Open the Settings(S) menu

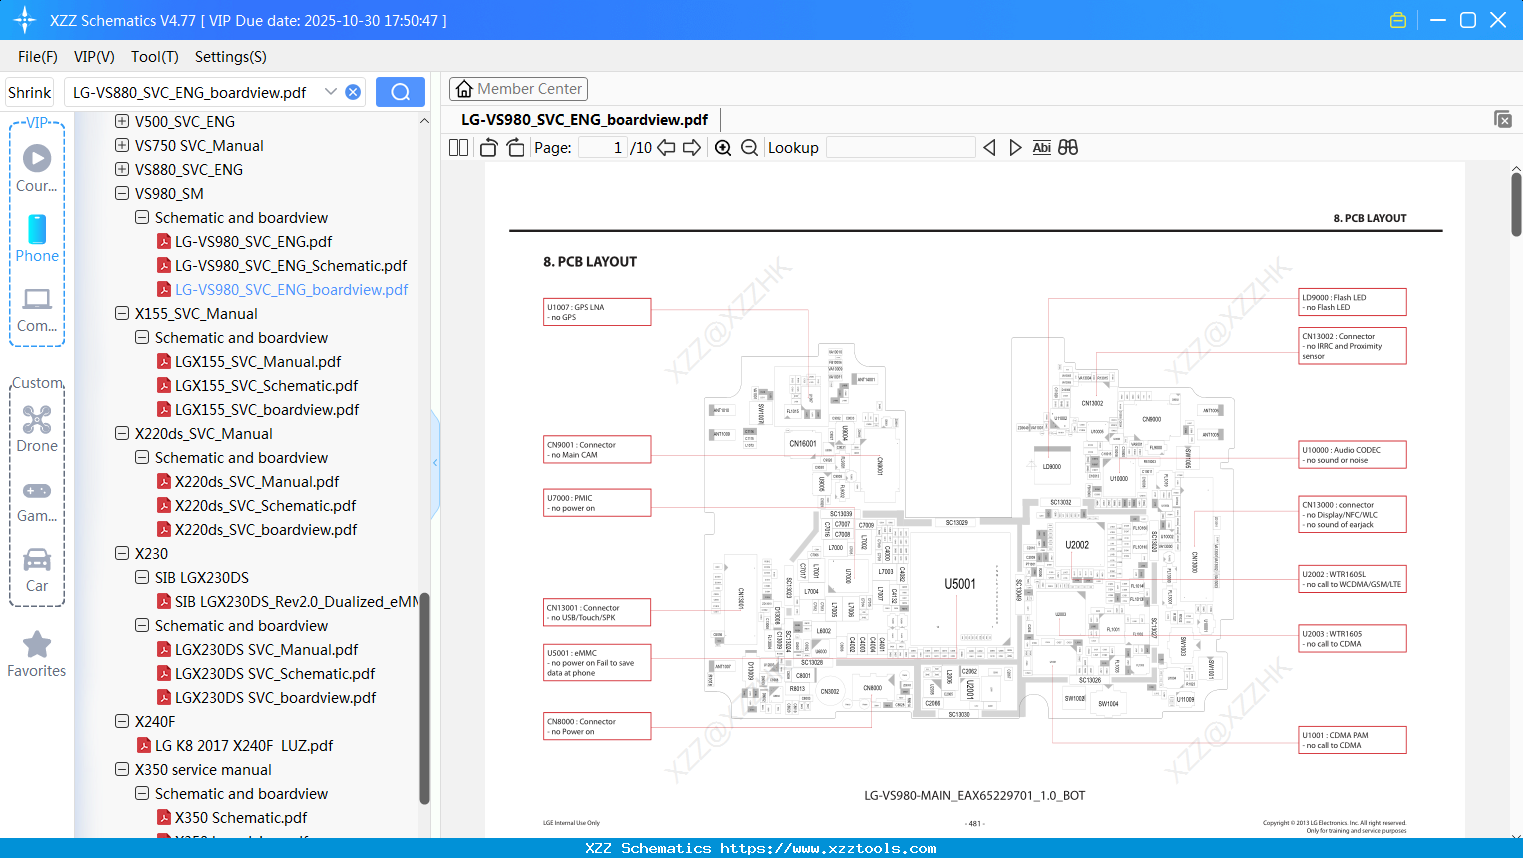click(x=230, y=57)
